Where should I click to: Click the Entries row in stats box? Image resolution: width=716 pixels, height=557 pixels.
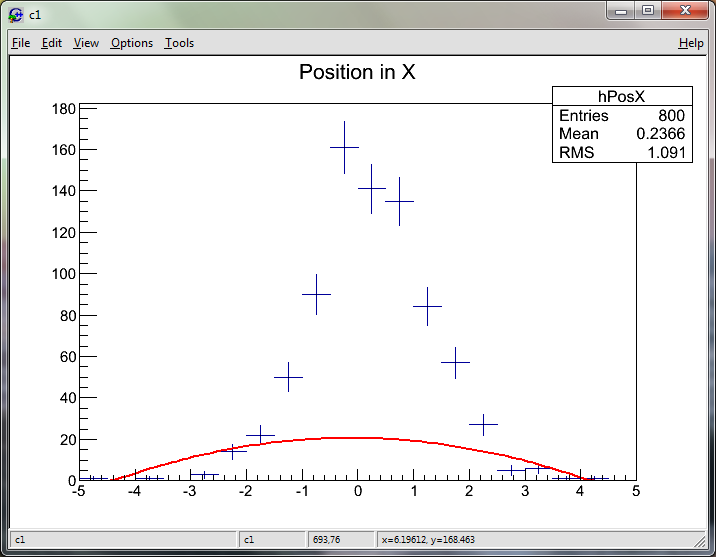(x=622, y=116)
